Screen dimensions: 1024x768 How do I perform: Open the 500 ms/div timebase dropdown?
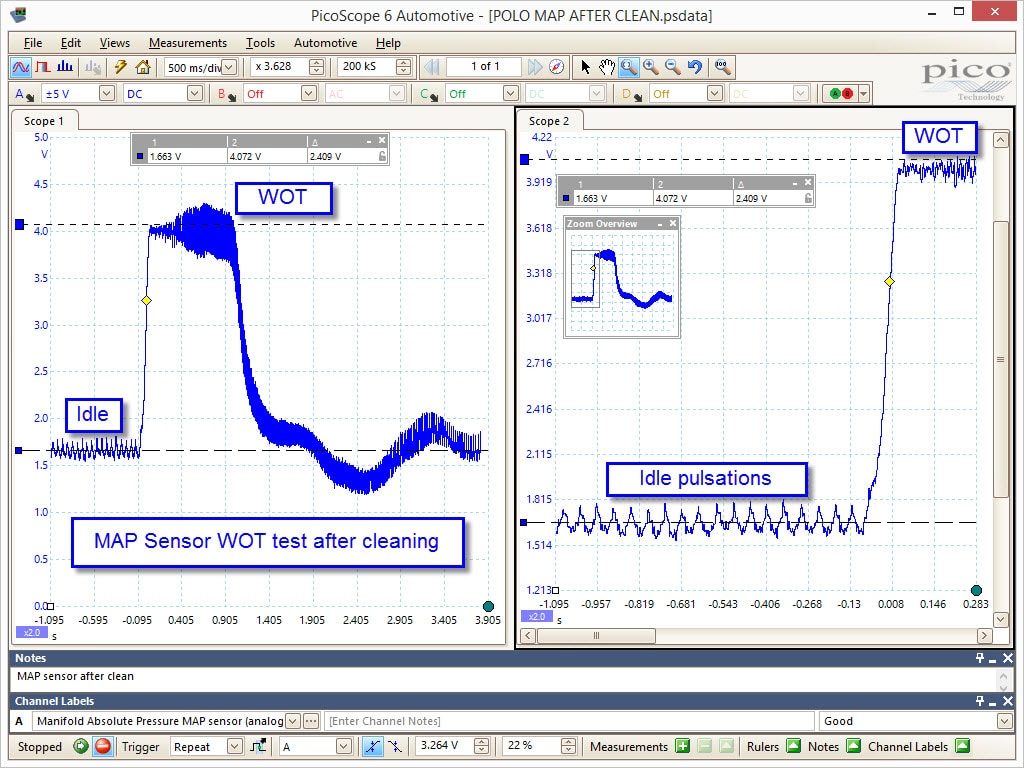[x=229, y=67]
